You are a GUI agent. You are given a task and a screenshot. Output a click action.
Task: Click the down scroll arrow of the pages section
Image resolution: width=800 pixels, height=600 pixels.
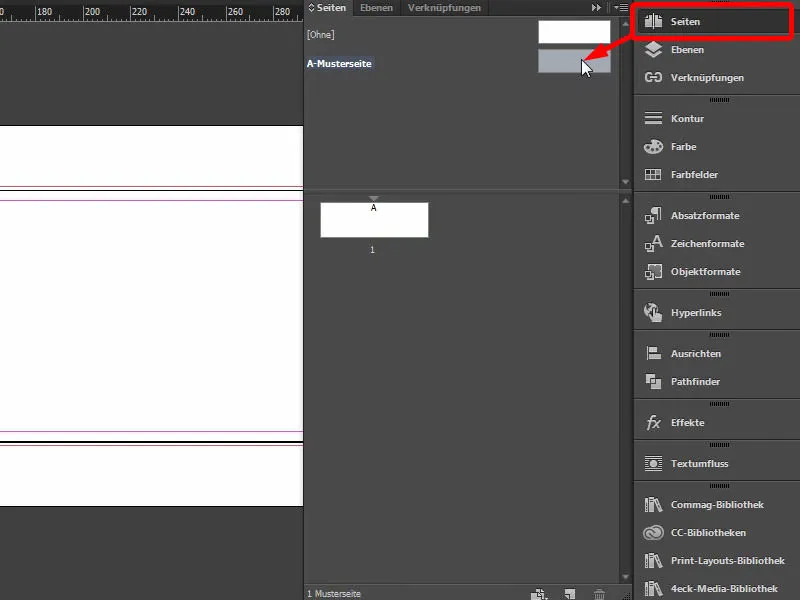[x=626, y=577]
